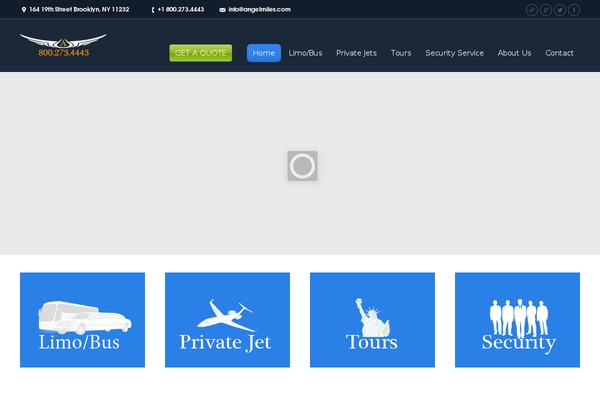Open the Contact menu item
The height and width of the screenshot is (400, 600).
559,53
